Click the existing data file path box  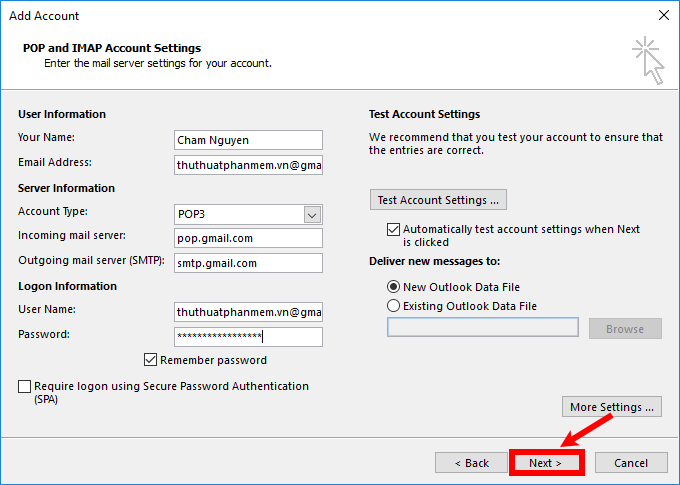483,327
